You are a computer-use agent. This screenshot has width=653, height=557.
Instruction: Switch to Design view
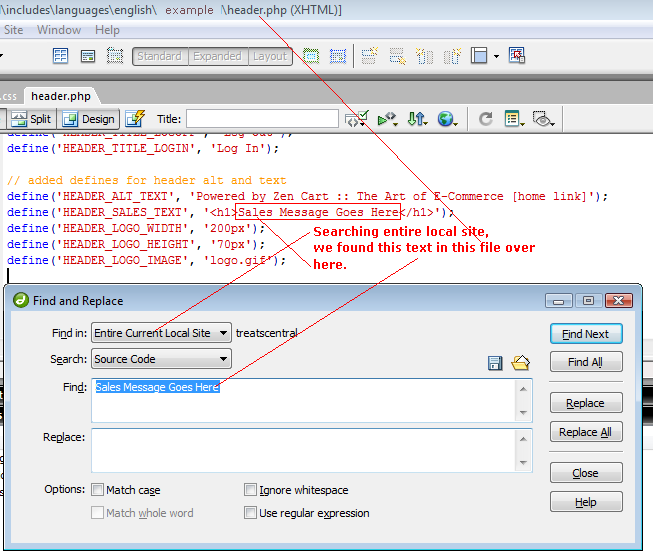pos(88,119)
